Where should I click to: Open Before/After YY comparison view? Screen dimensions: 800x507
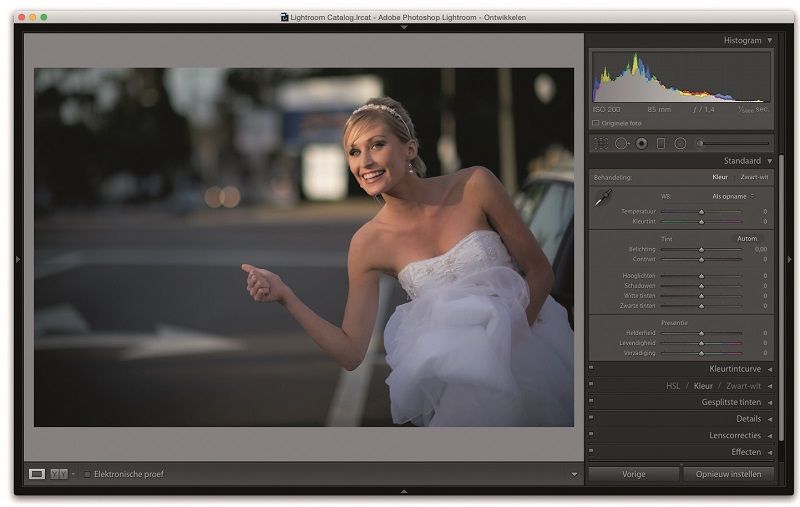pyautogui.click(x=59, y=474)
